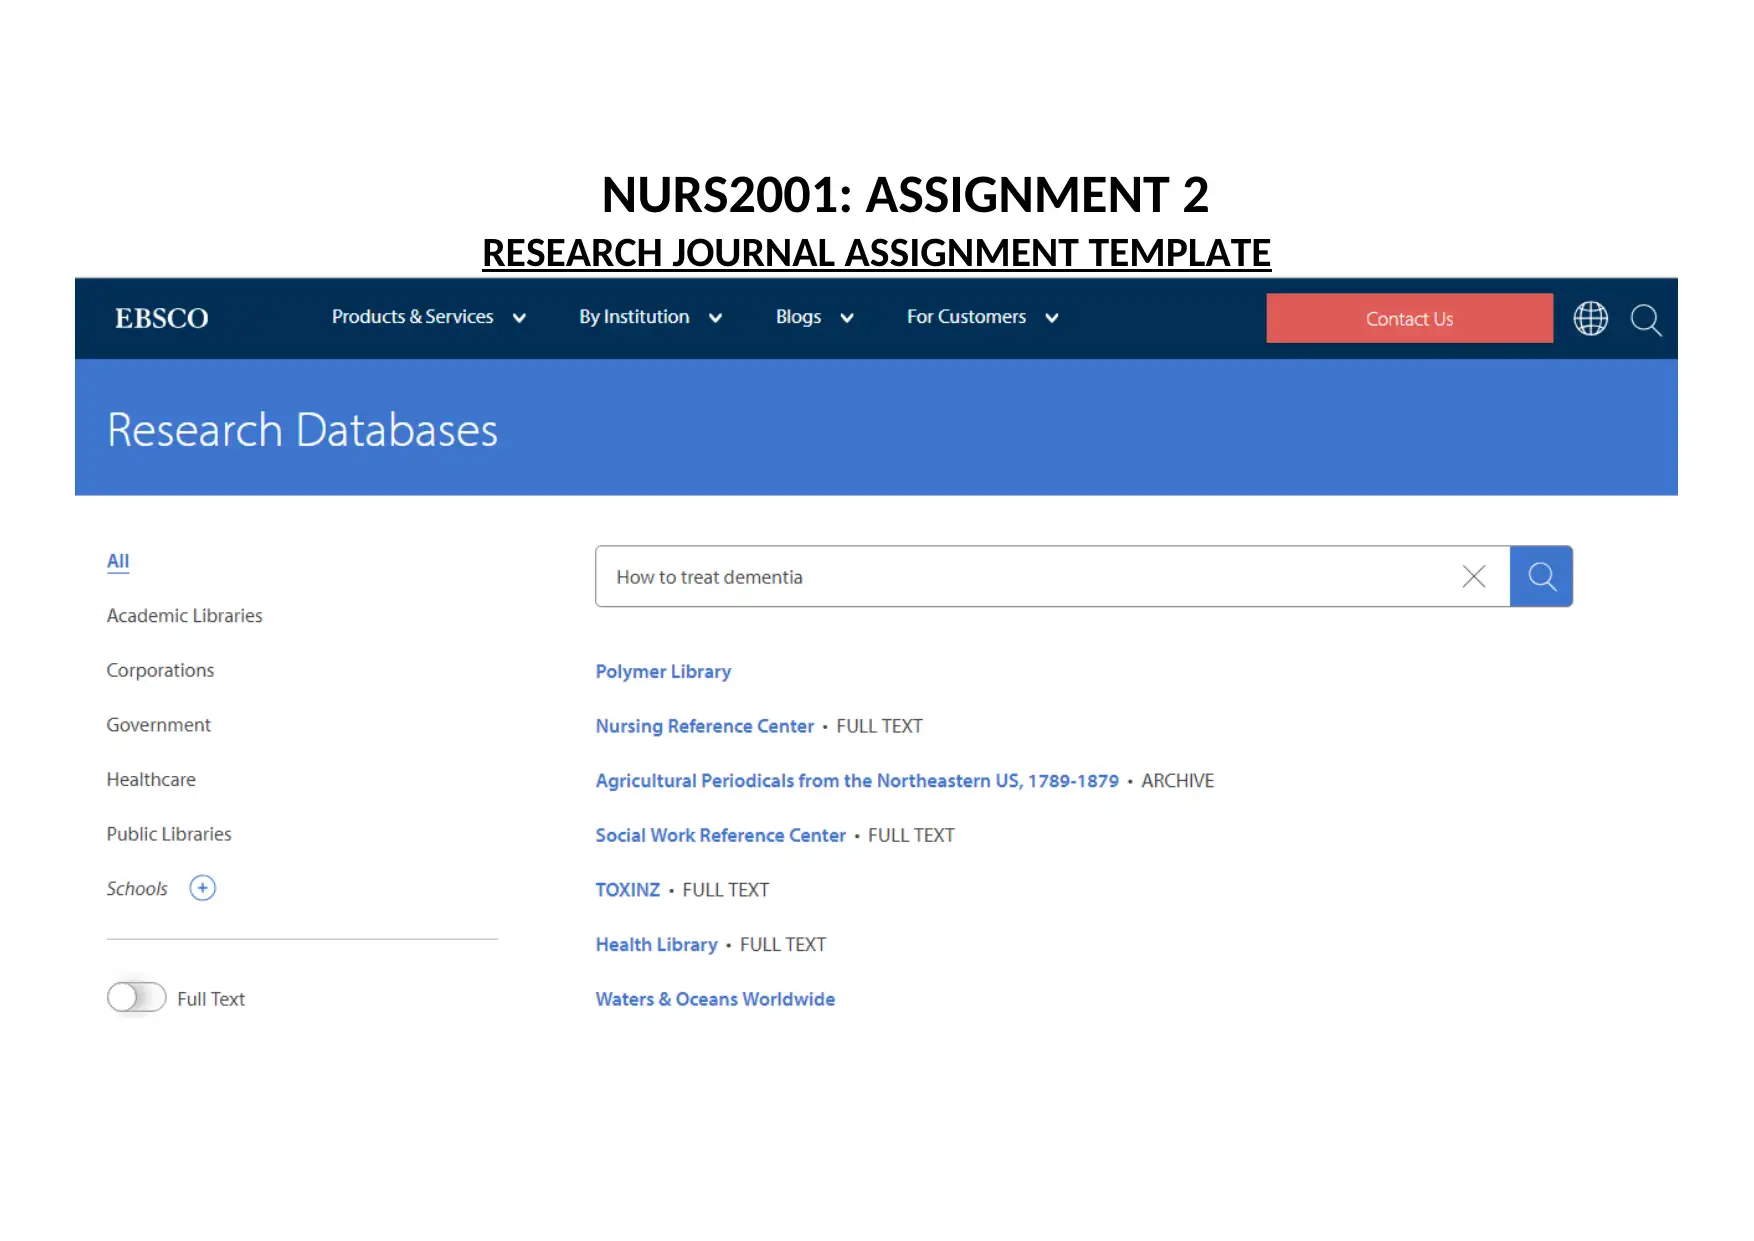Open the language globe icon
Image resolution: width=1754 pixels, height=1241 pixels.
tap(1590, 319)
